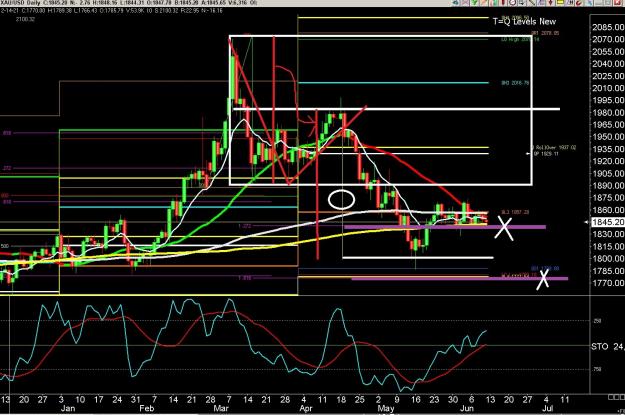Viewport: 625px width, 415px height.
Task: Click the 2085.00 price axis label
Action: click(608, 27)
